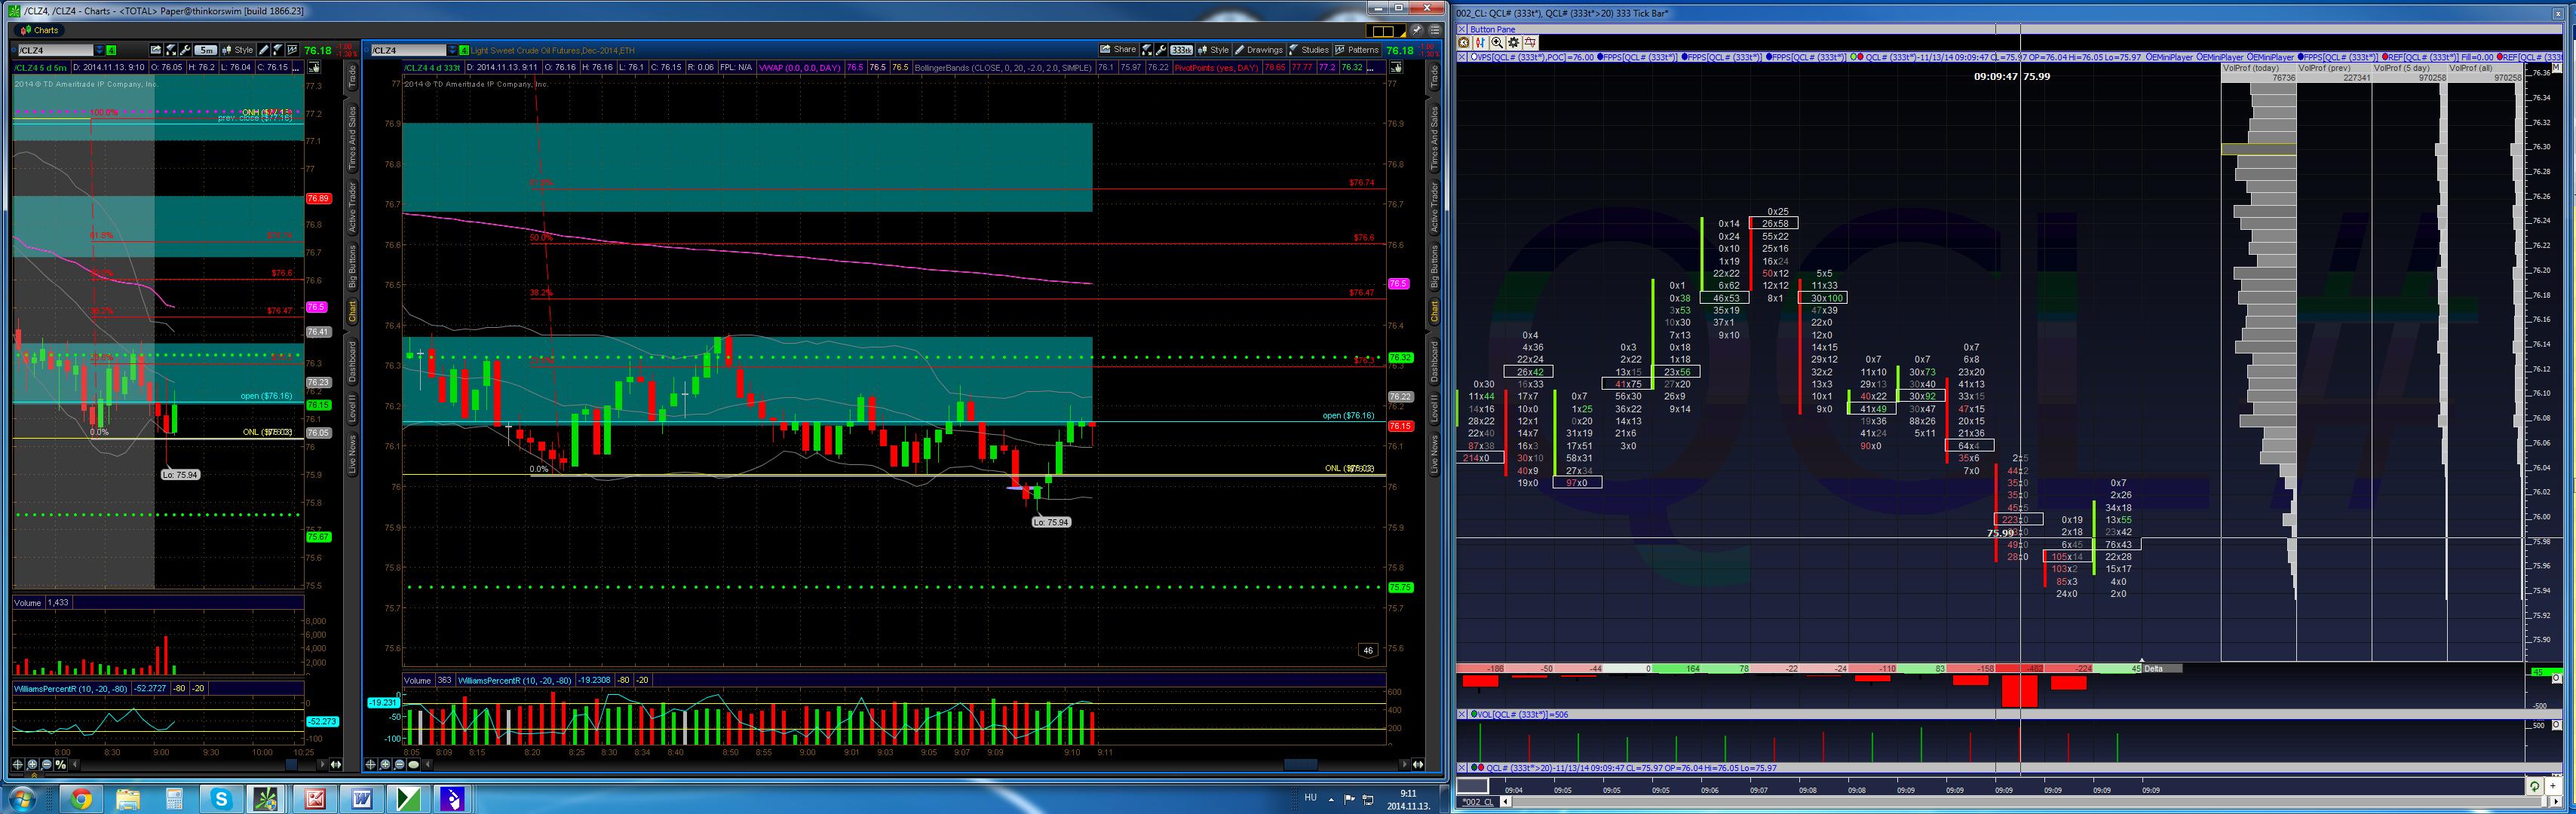Click the red drawing tool icon in Button Pane

coord(1530,42)
